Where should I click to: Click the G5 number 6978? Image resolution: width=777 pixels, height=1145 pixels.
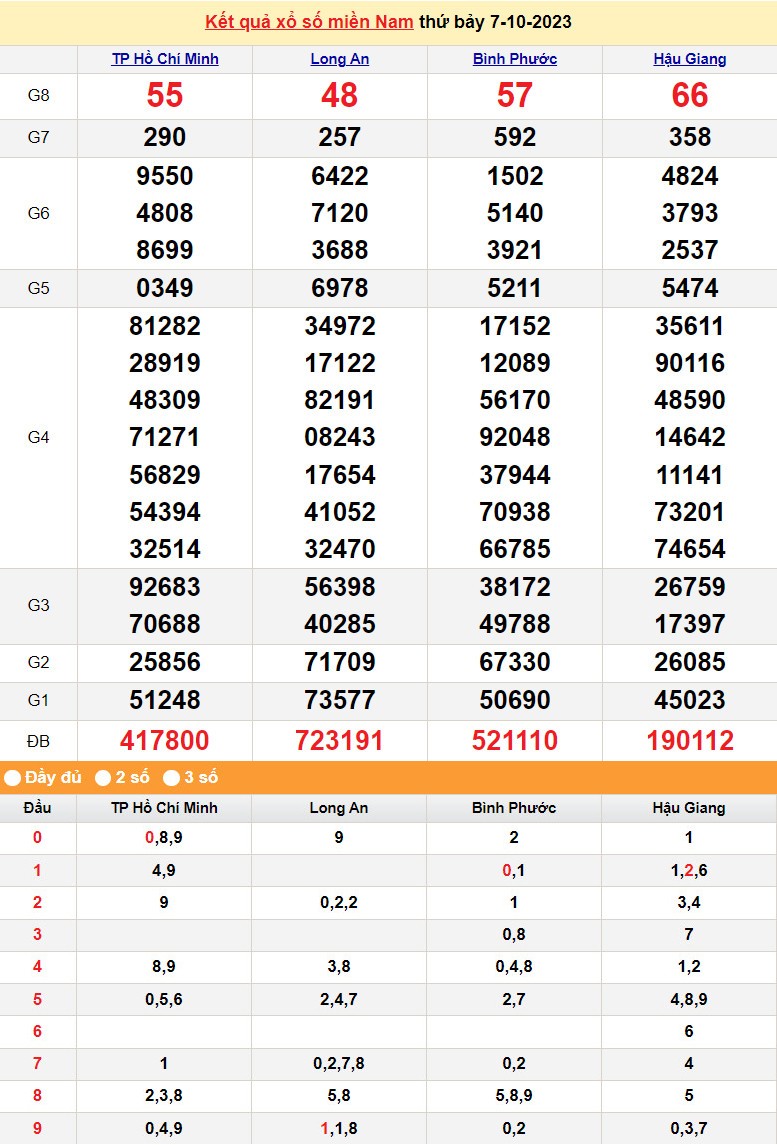(340, 288)
